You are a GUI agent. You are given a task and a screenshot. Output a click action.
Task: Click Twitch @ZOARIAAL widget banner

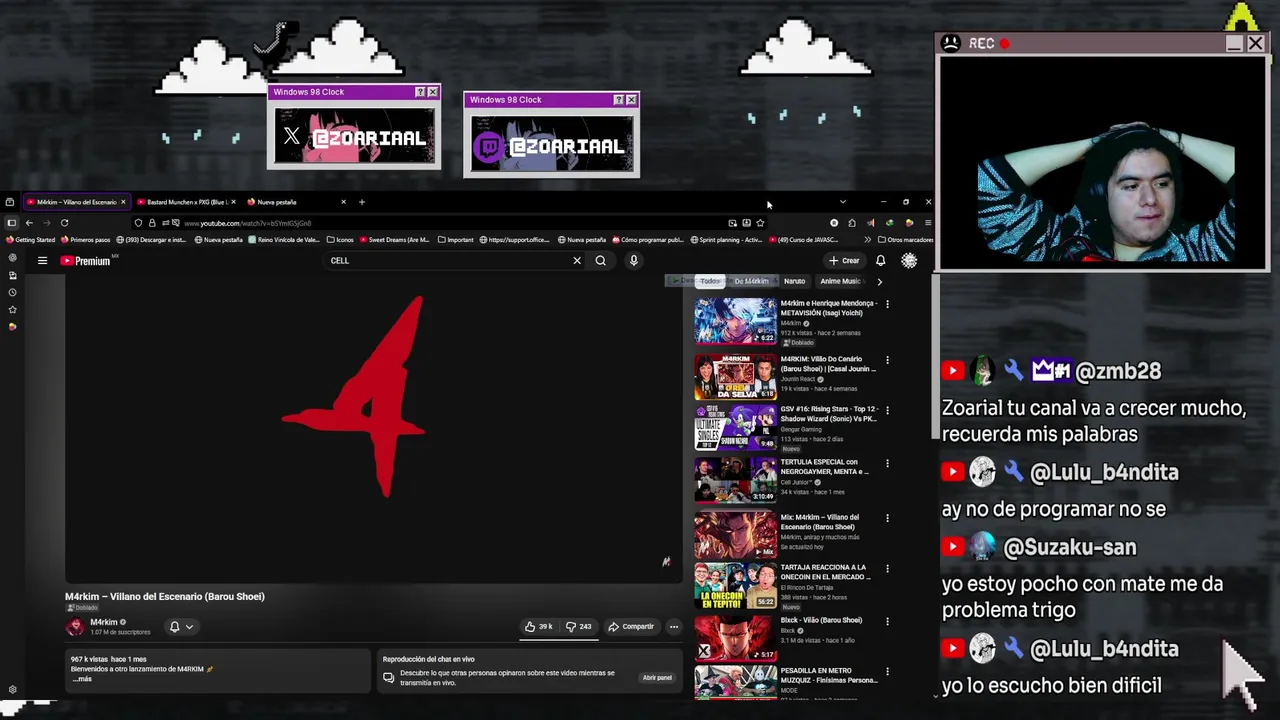(x=551, y=145)
